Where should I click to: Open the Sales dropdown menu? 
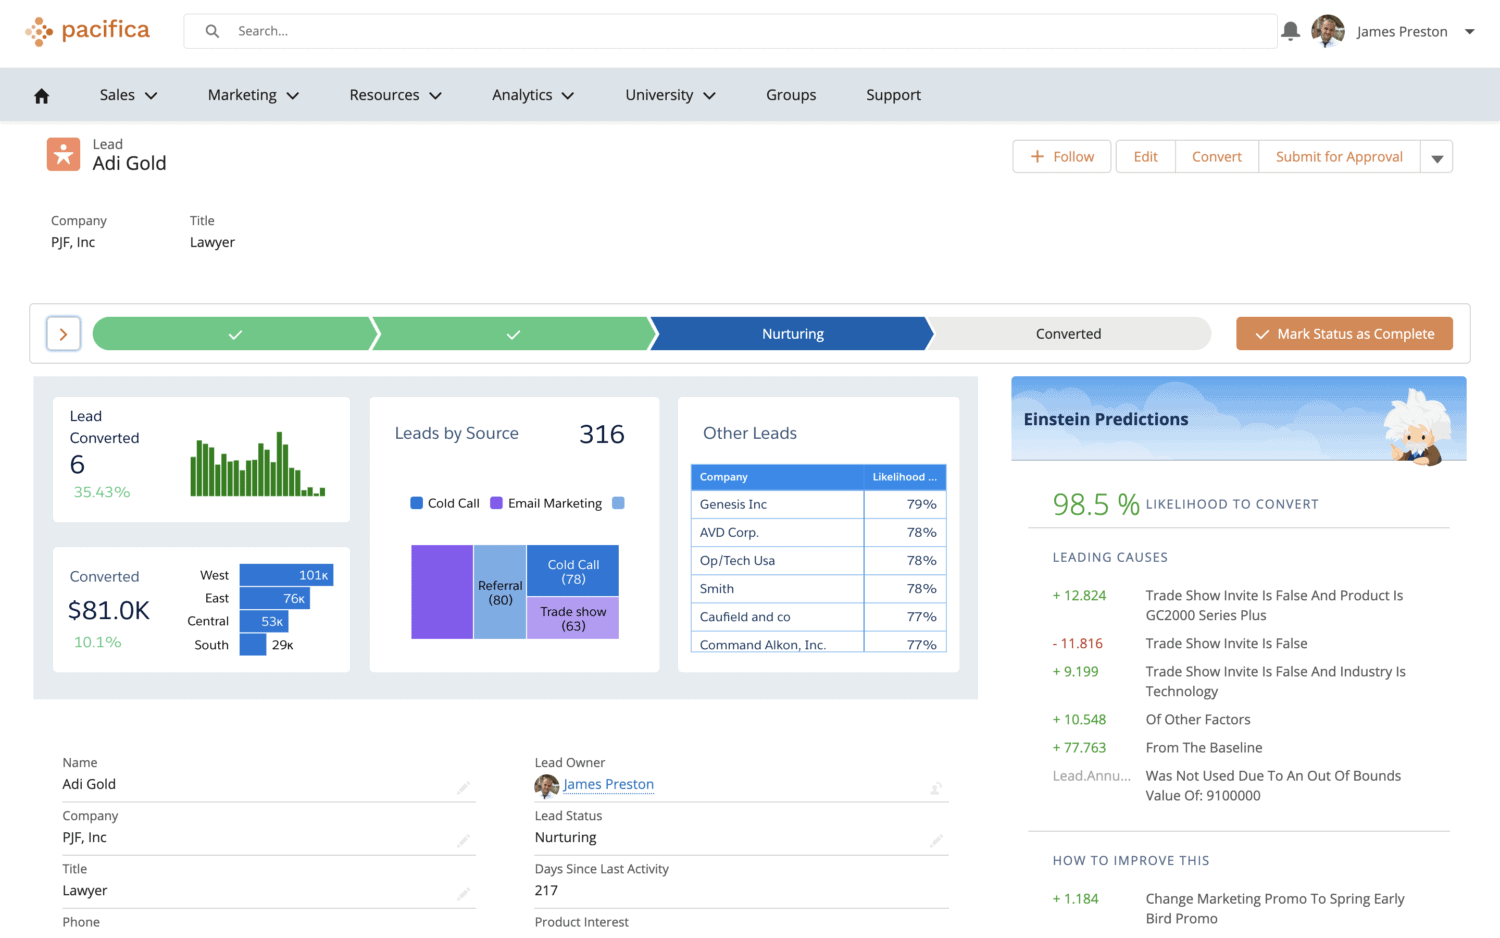127,94
